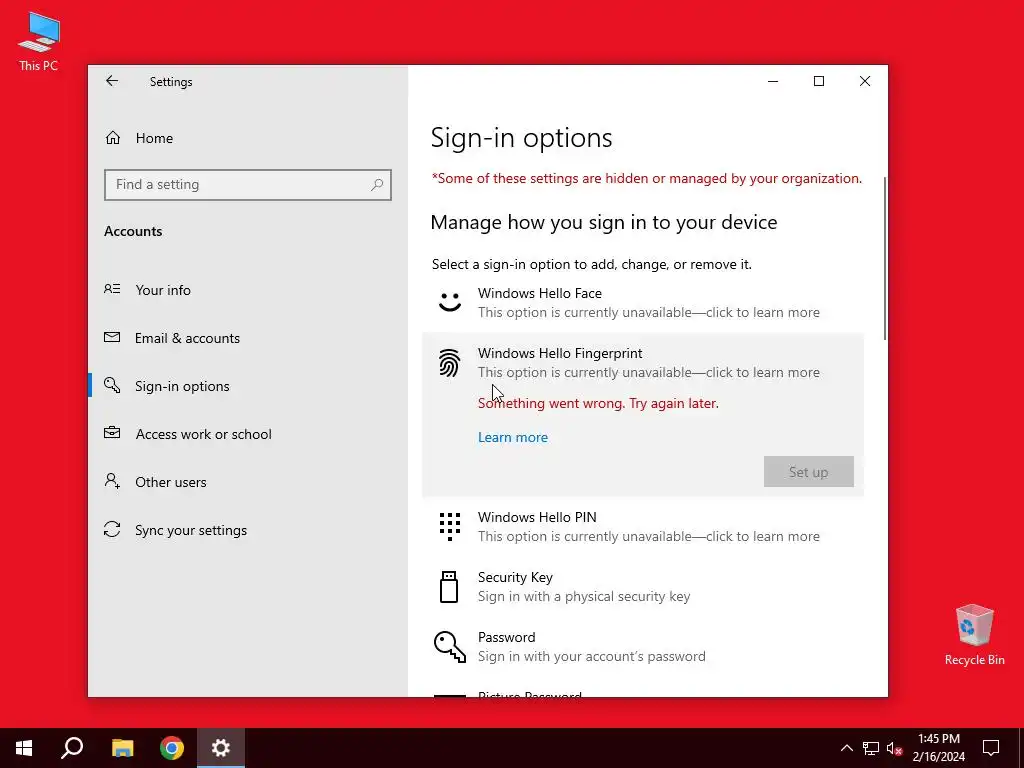Viewport: 1024px width, 768px height.
Task: Open the Windows Start menu
Action: [24, 748]
